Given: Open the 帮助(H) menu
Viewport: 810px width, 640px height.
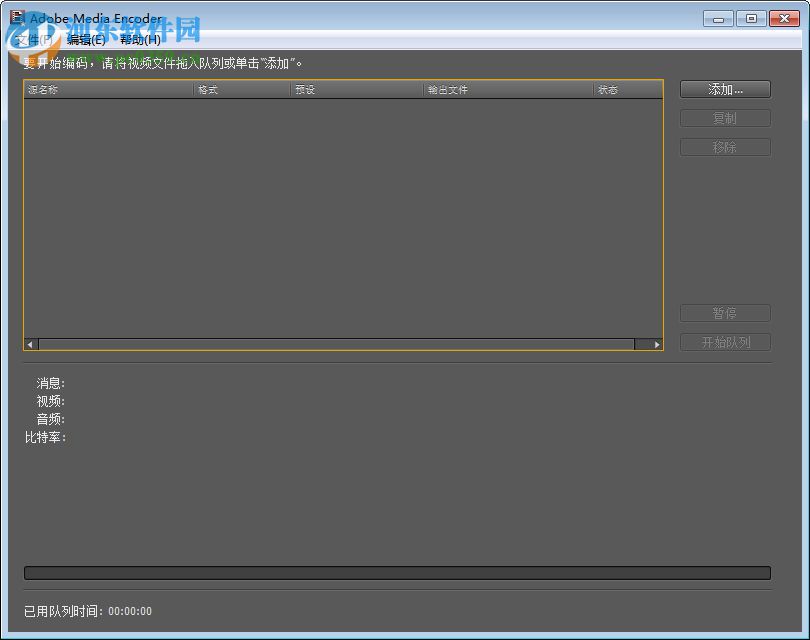Looking at the screenshot, I should [140, 40].
